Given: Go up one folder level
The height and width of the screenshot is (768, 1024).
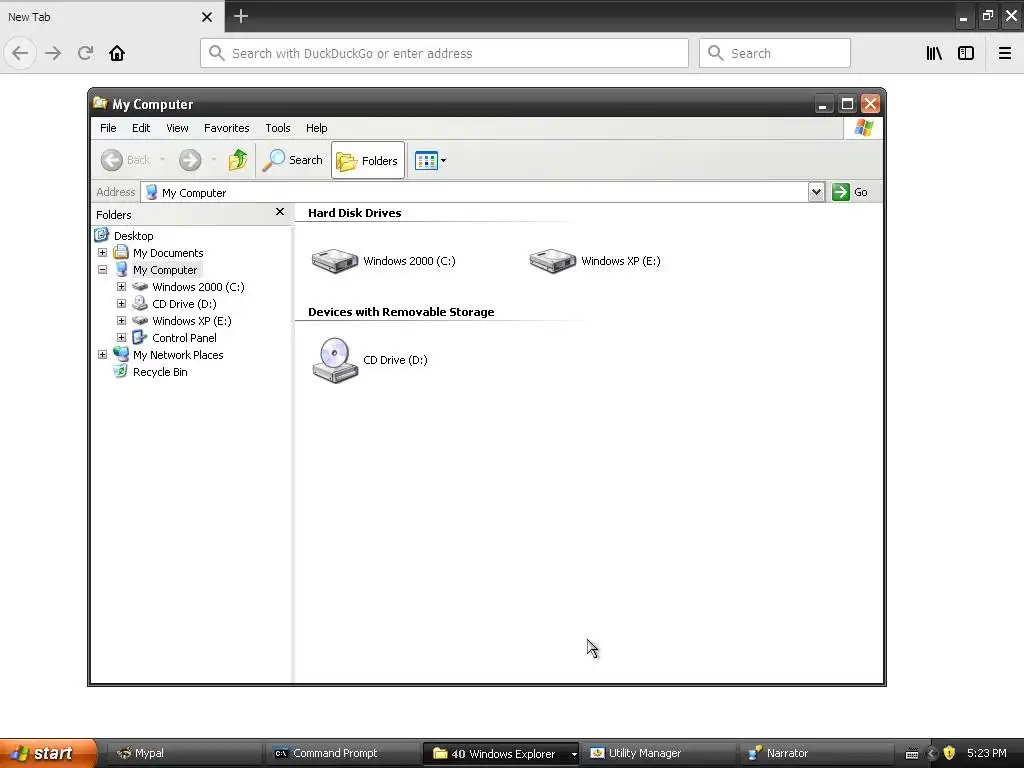Looking at the screenshot, I should [x=238, y=160].
